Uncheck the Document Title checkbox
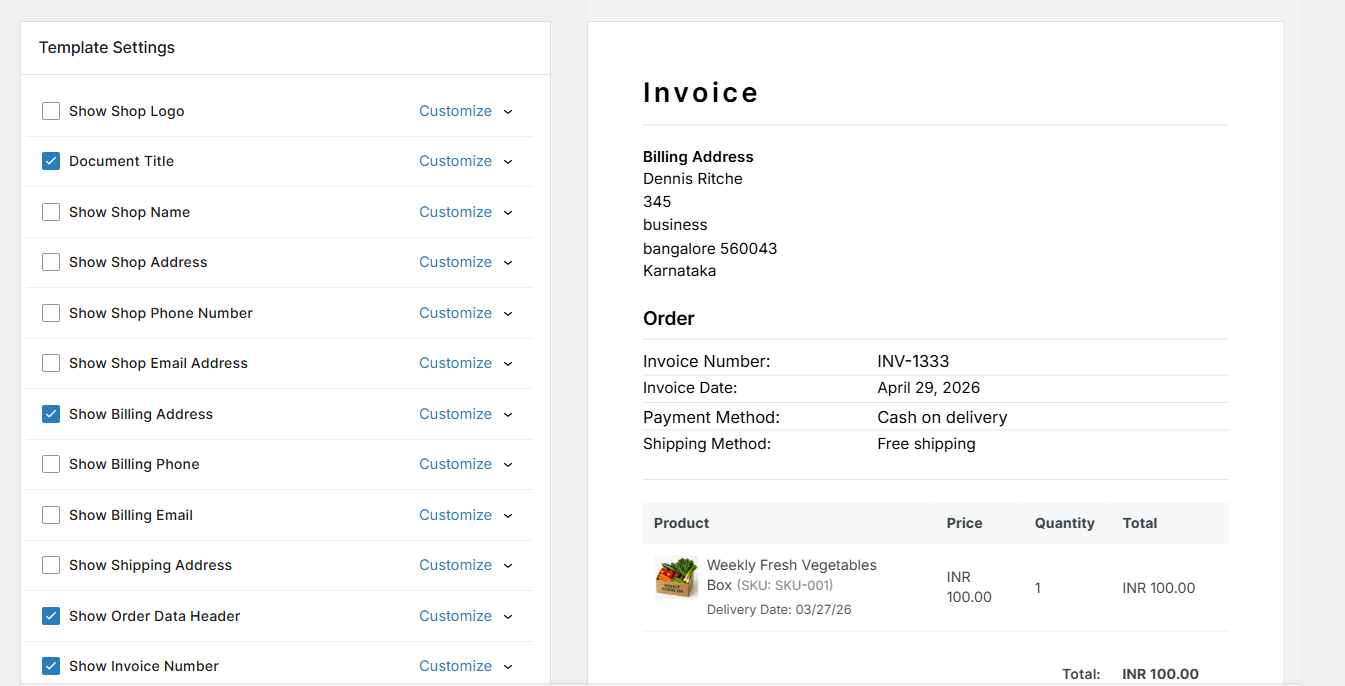 (51, 161)
